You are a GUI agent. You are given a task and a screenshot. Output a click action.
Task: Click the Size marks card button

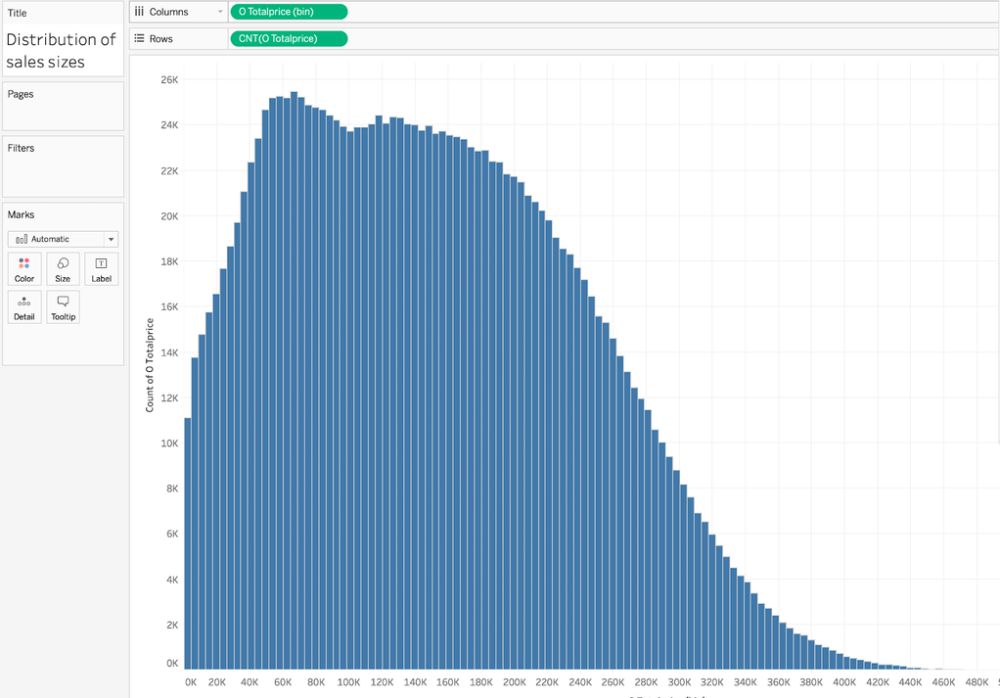(62, 269)
